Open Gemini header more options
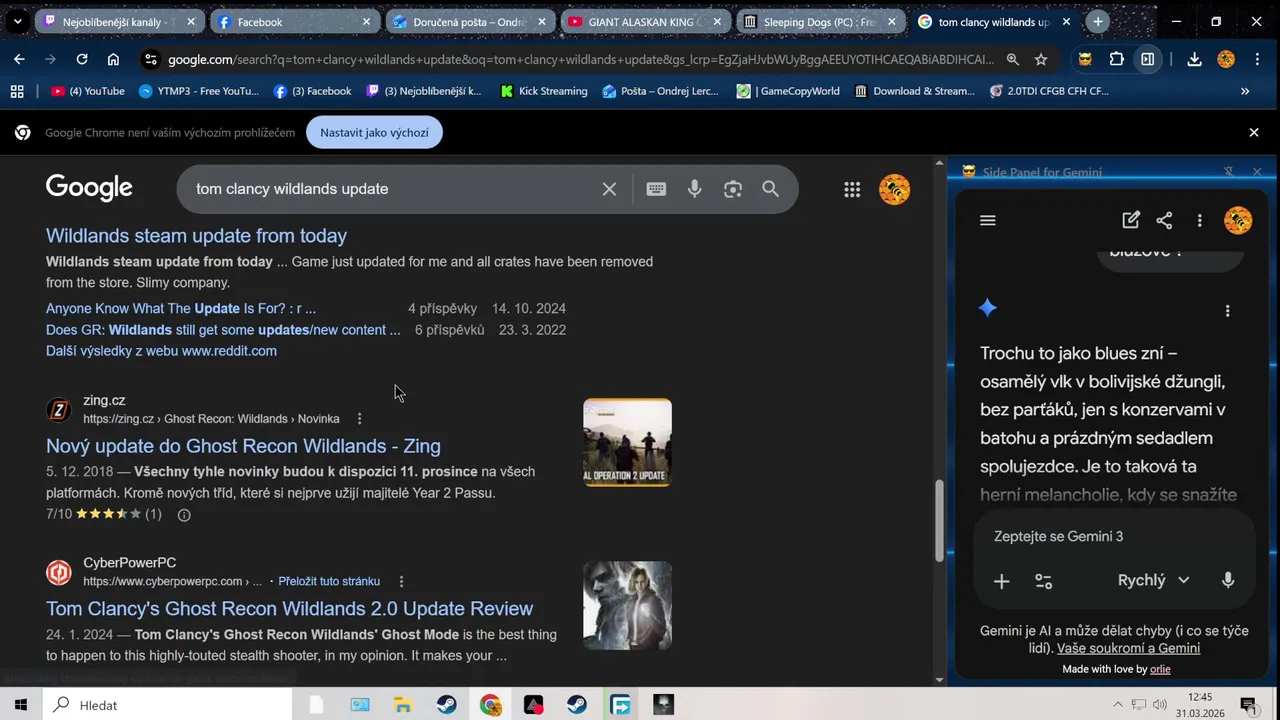The image size is (1280, 720). click(1199, 221)
